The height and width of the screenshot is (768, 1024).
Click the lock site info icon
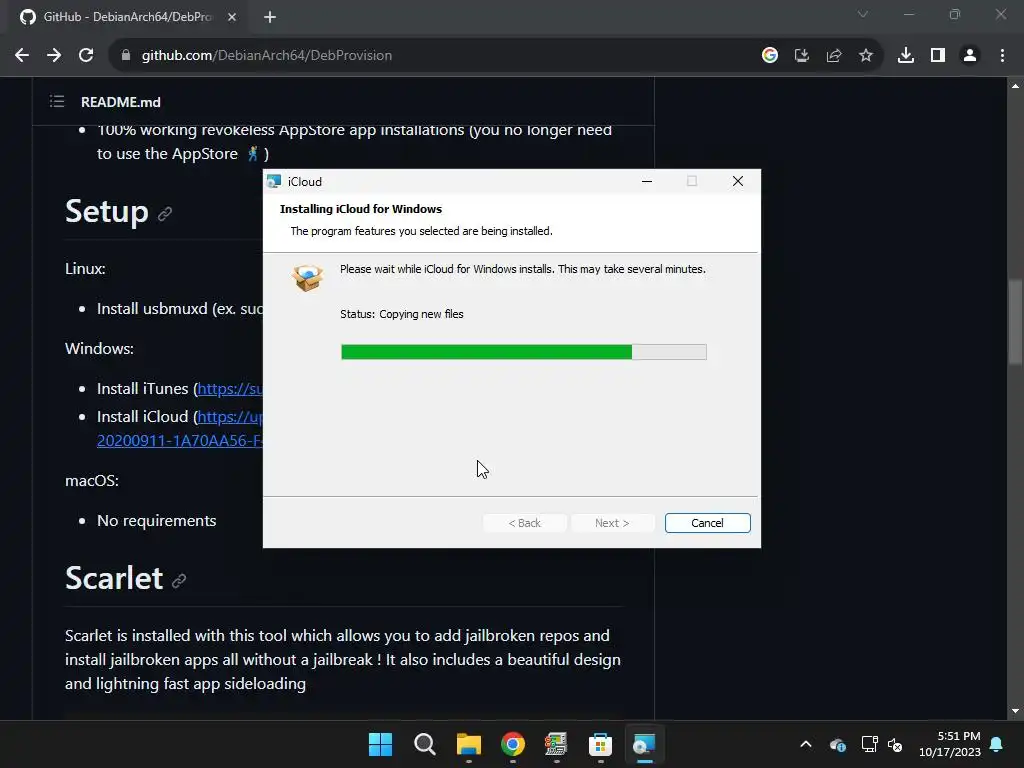tap(126, 56)
